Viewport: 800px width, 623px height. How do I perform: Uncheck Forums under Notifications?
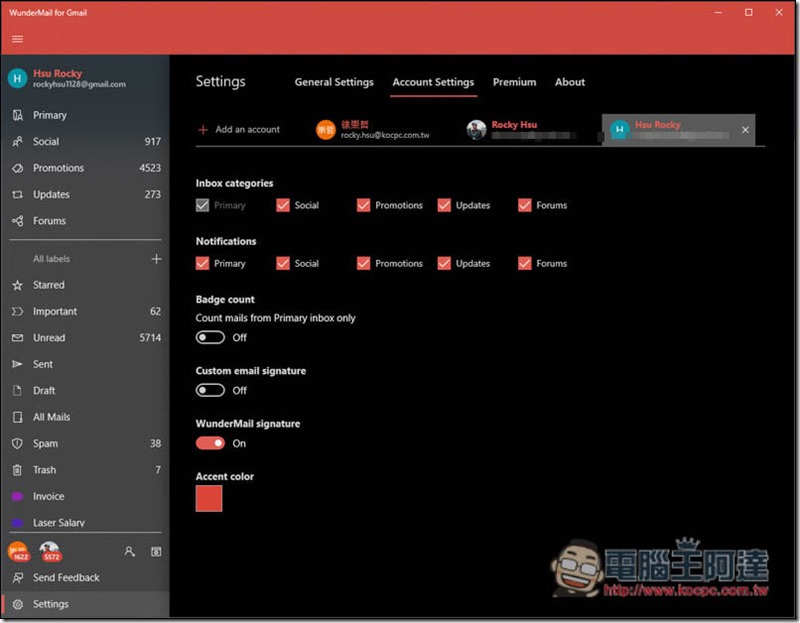click(525, 263)
